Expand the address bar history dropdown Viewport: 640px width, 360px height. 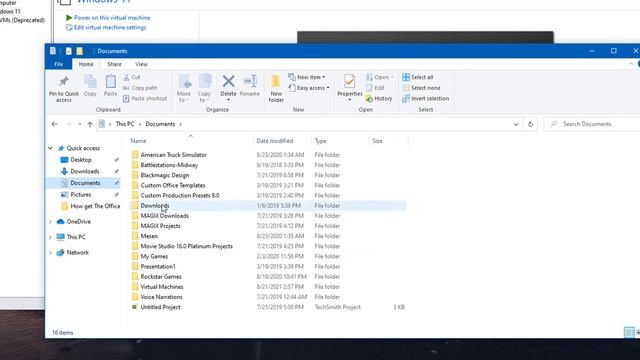point(516,124)
